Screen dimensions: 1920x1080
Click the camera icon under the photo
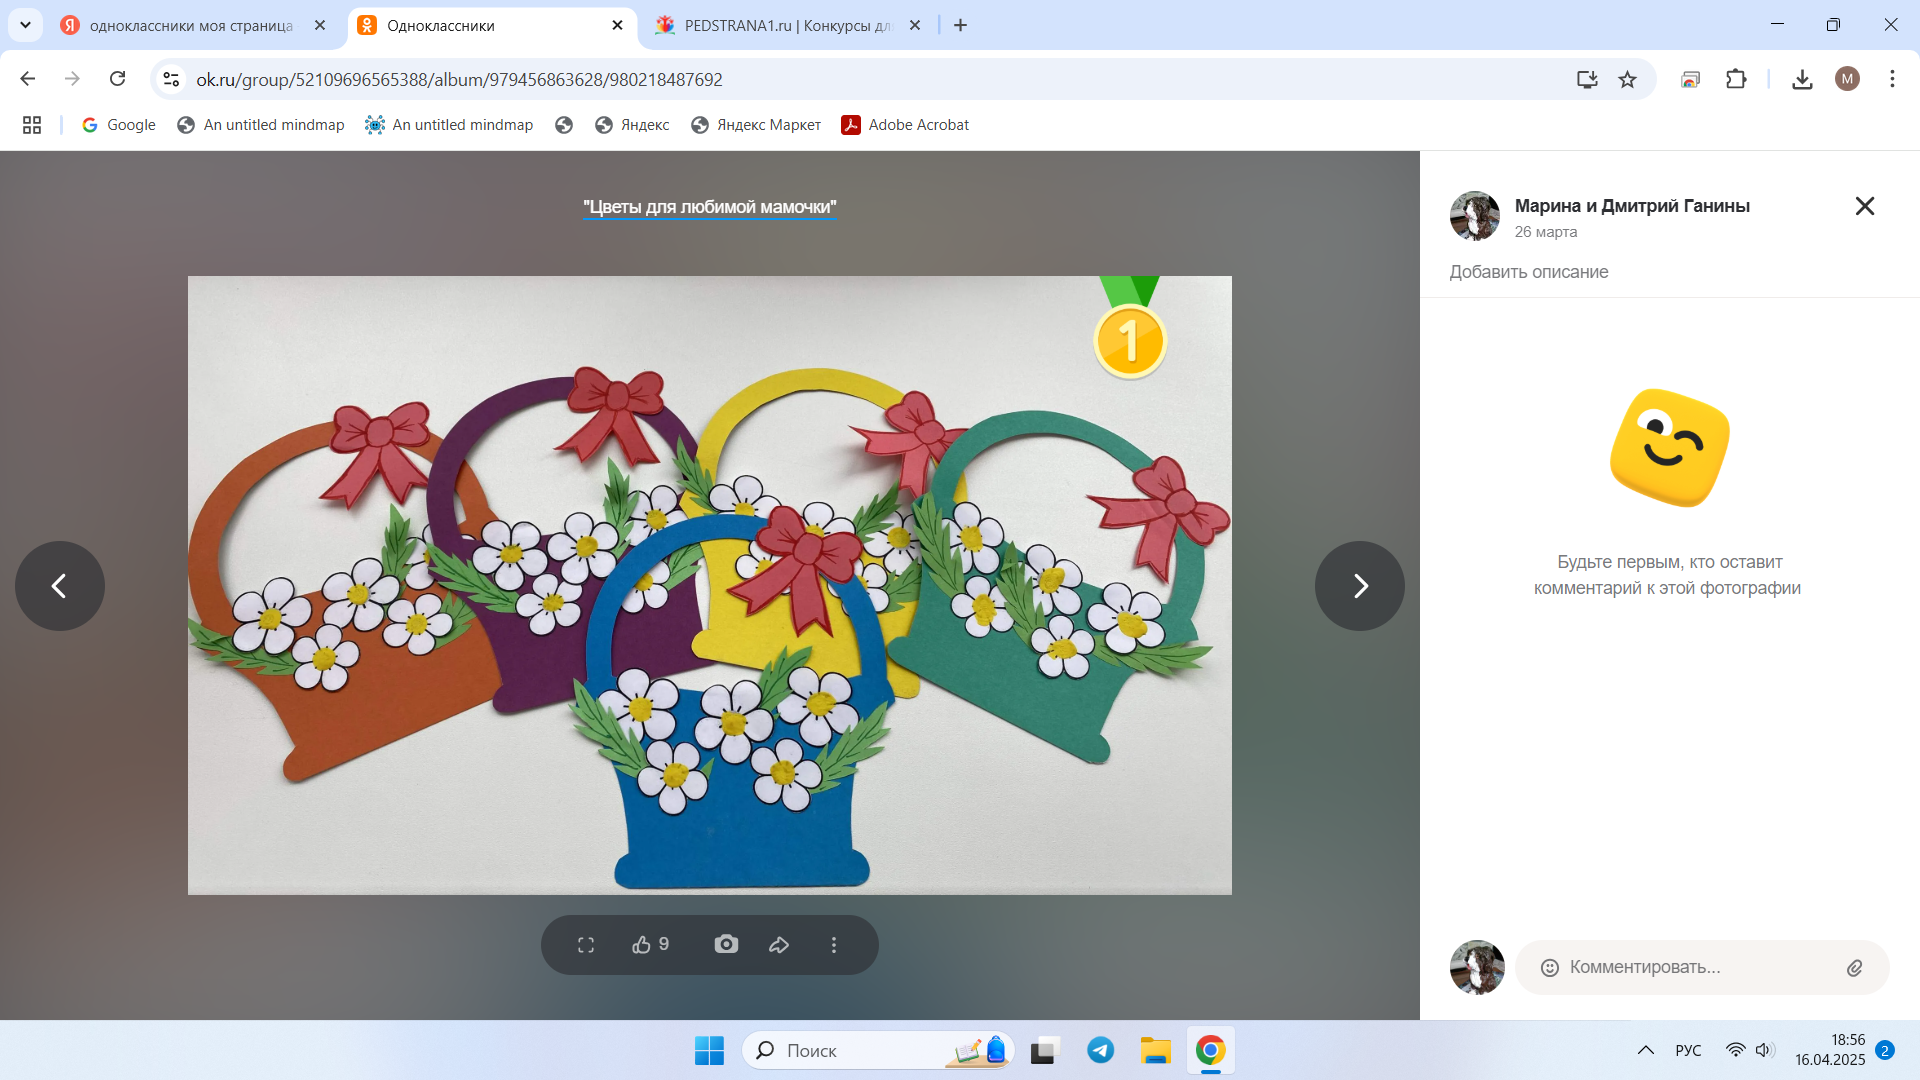point(726,944)
